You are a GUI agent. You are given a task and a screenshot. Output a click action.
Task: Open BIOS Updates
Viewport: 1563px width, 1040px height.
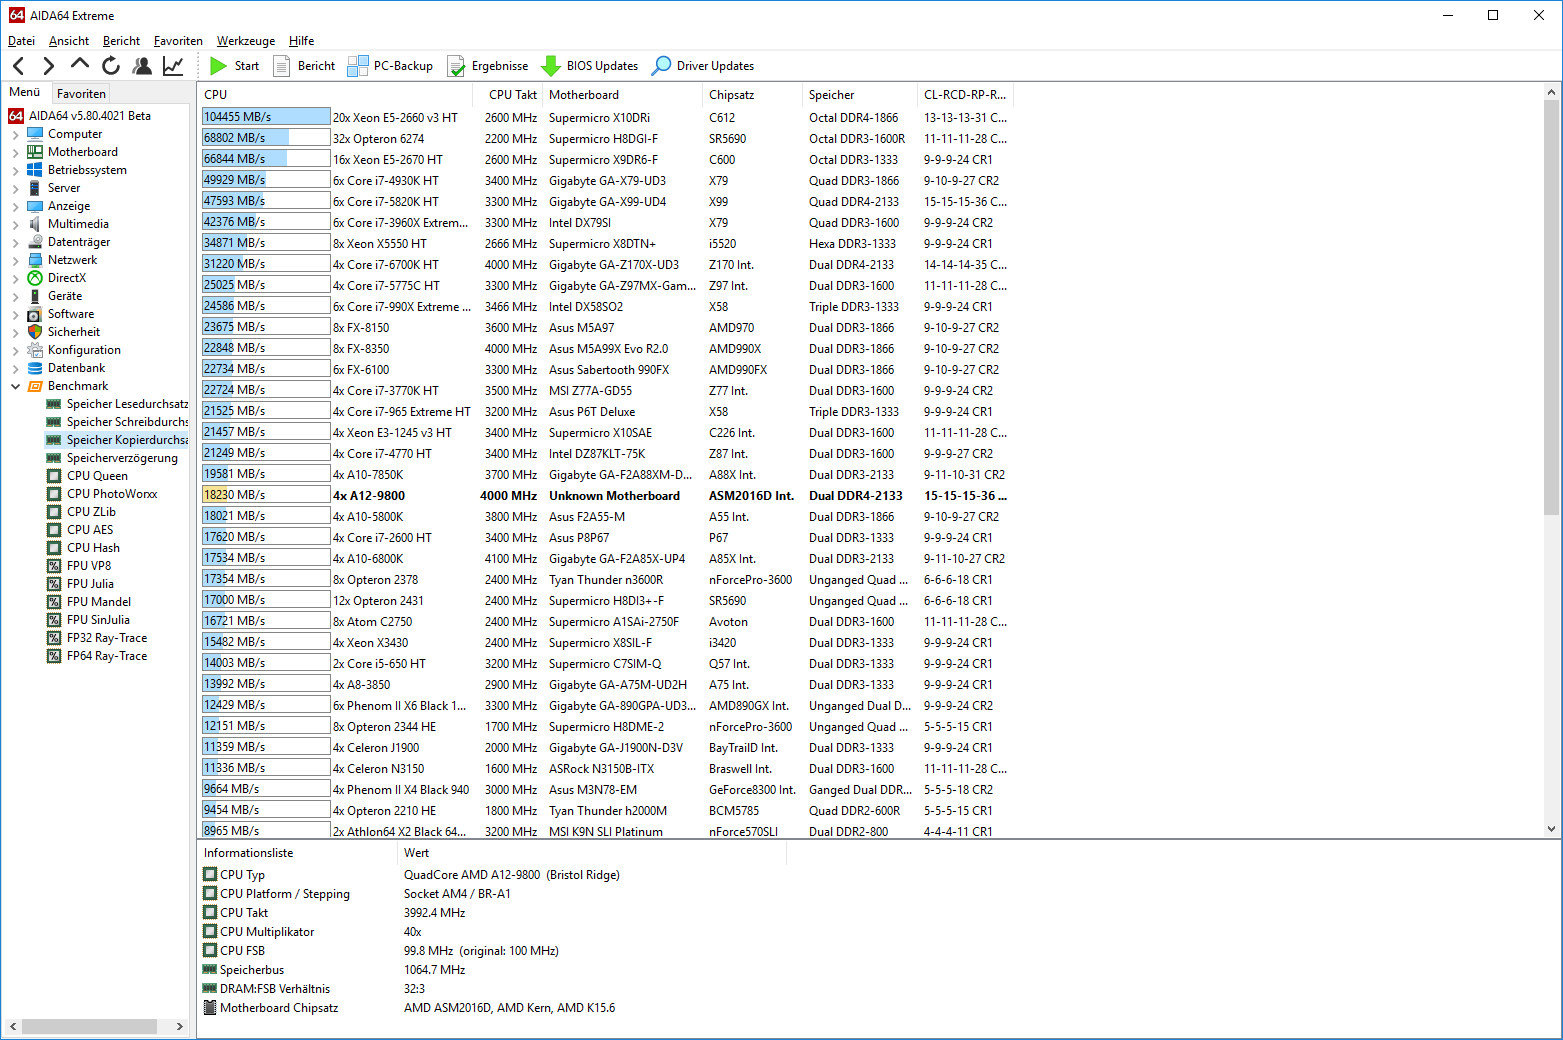589,66
